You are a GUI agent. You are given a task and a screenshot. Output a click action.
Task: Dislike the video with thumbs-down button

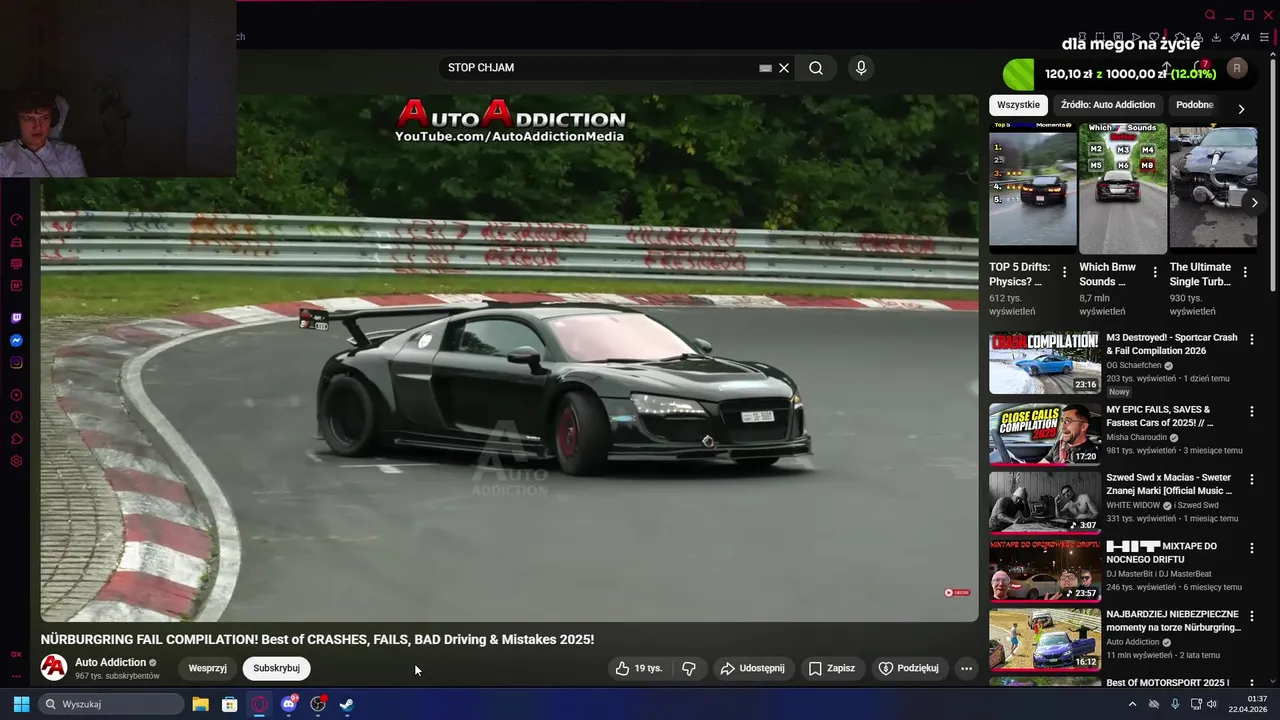[x=689, y=668]
